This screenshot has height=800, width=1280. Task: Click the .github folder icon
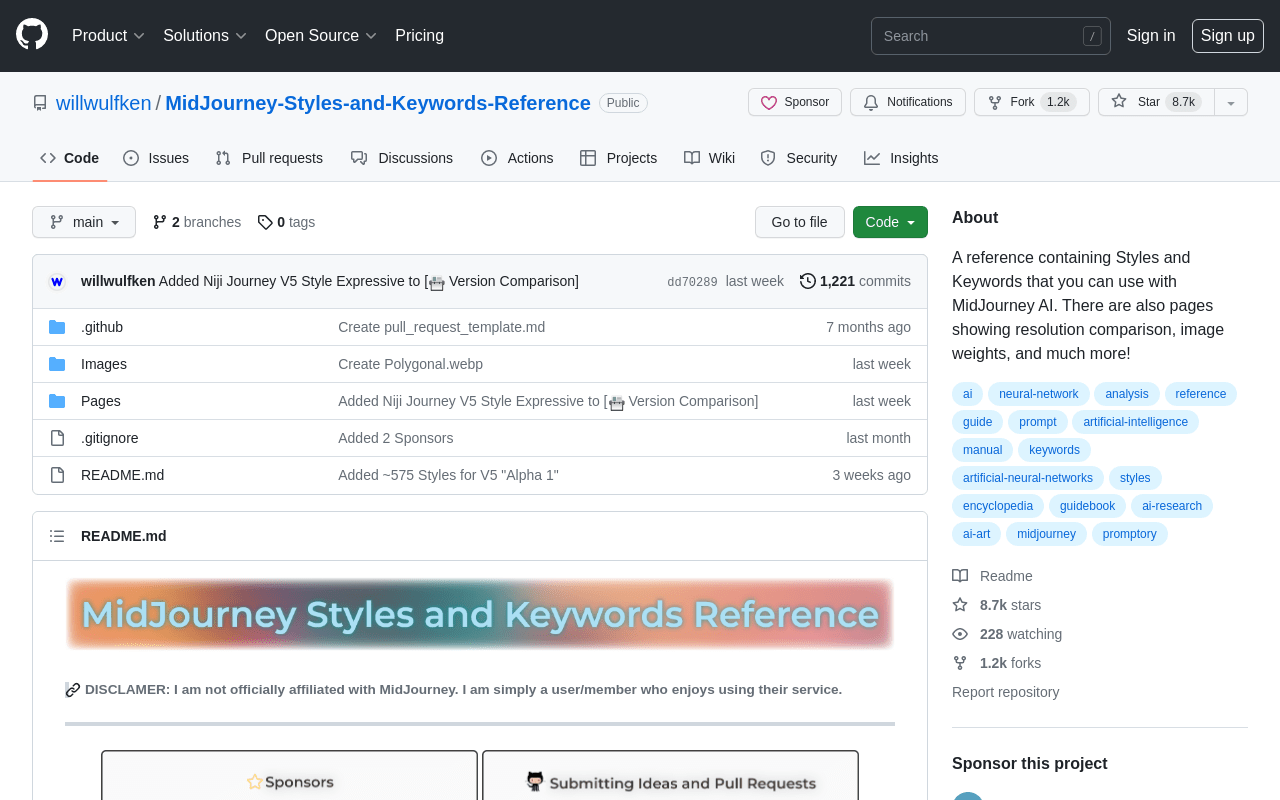coord(57,327)
